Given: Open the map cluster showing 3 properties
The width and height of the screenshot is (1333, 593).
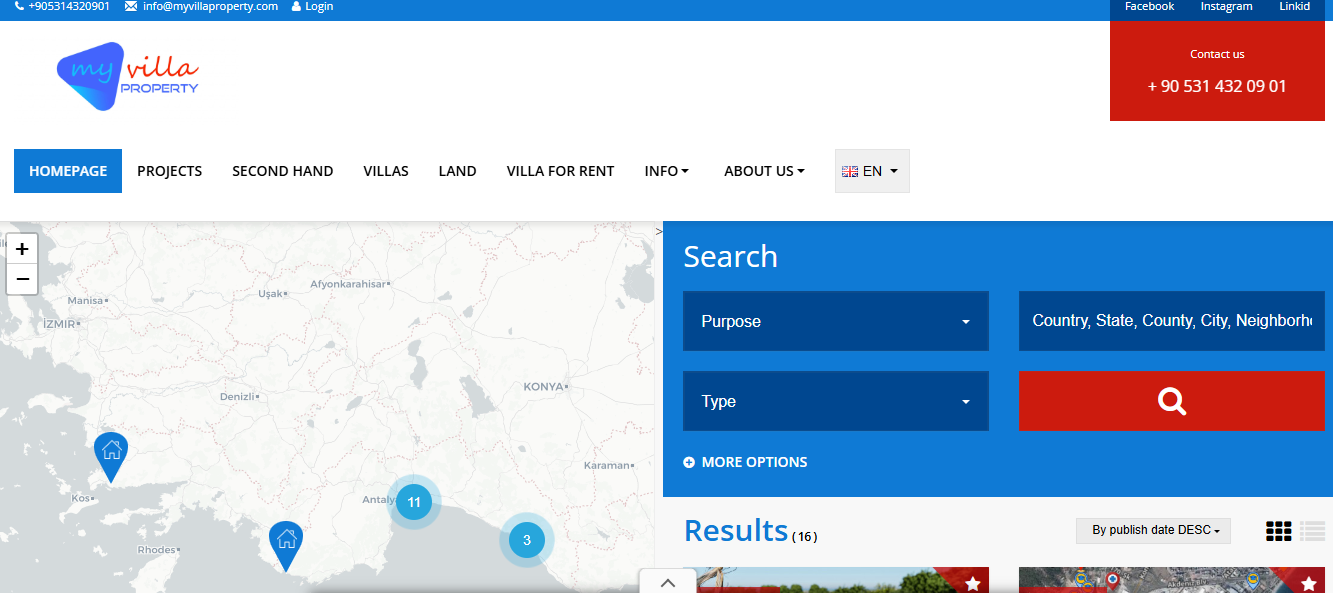Looking at the screenshot, I should pyautogui.click(x=527, y=540).
